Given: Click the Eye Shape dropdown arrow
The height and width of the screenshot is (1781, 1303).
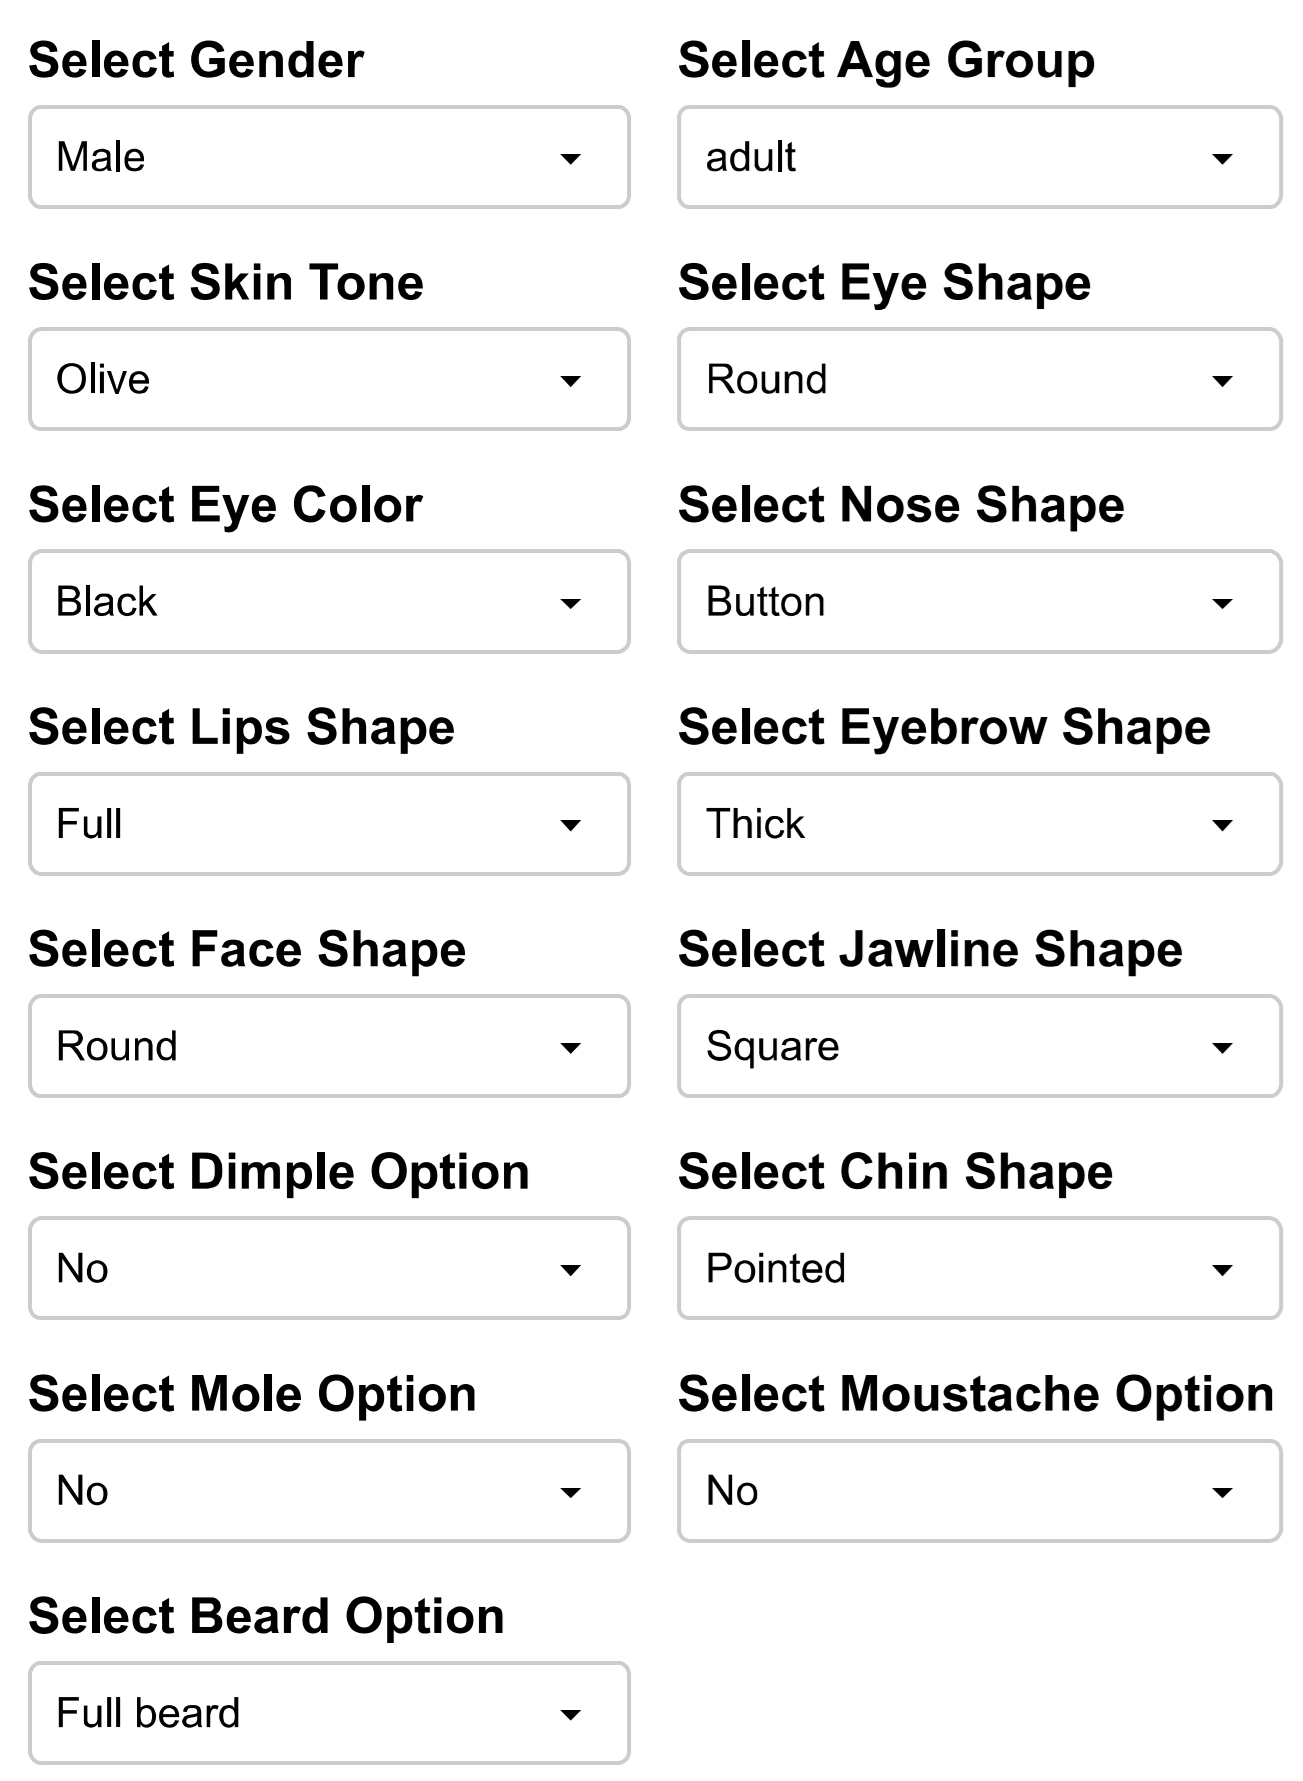Looking at the screenshot, I should [1221, 380].
